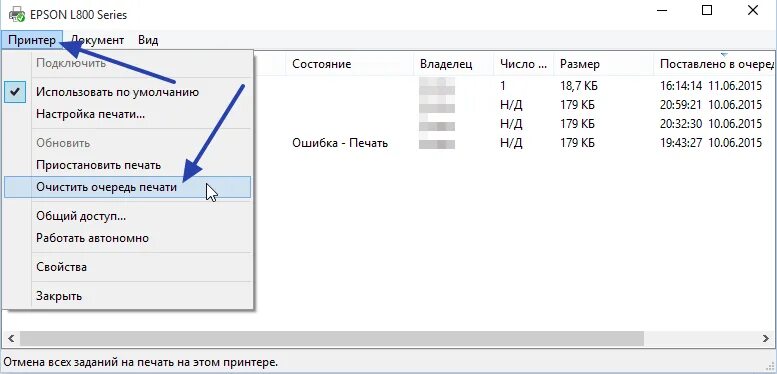Close the EPSON L800 Series window
Screen dimensions: 777x374
(753, 10)
